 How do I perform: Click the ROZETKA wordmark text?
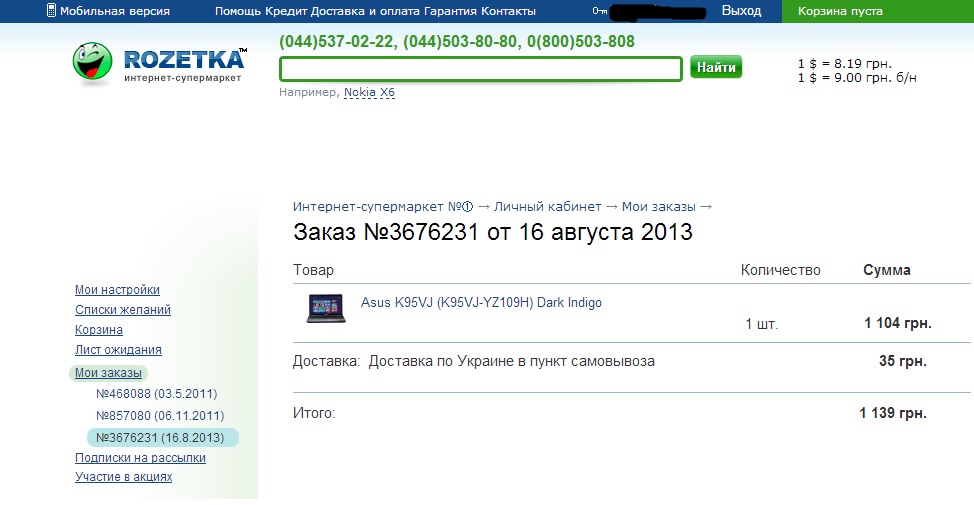184,60
